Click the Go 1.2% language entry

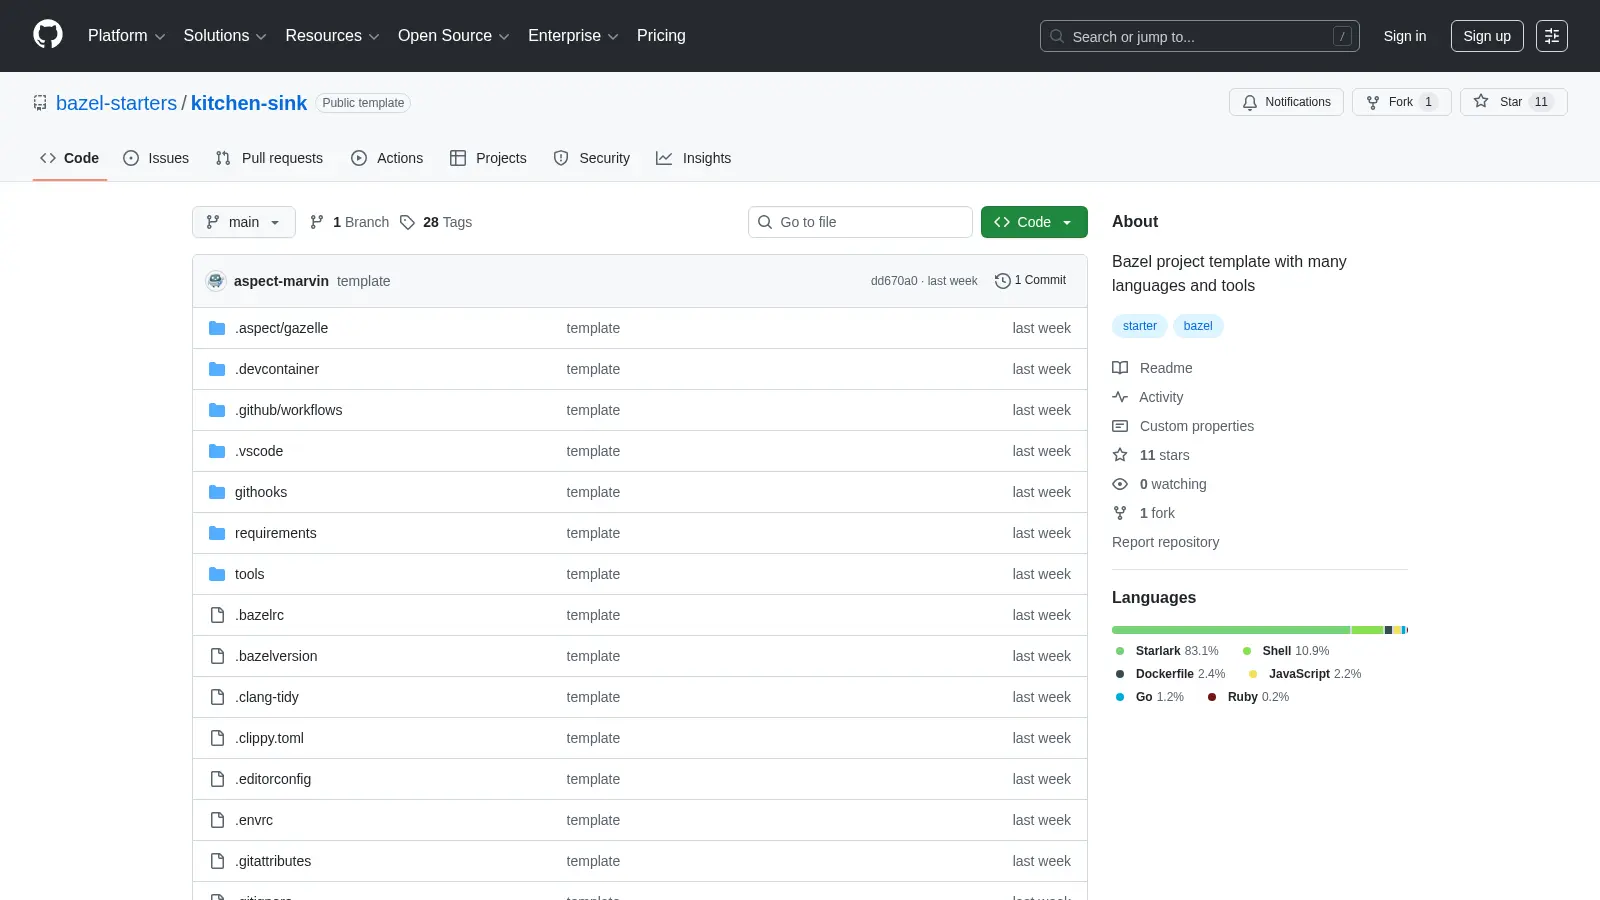click(1150, 697)
